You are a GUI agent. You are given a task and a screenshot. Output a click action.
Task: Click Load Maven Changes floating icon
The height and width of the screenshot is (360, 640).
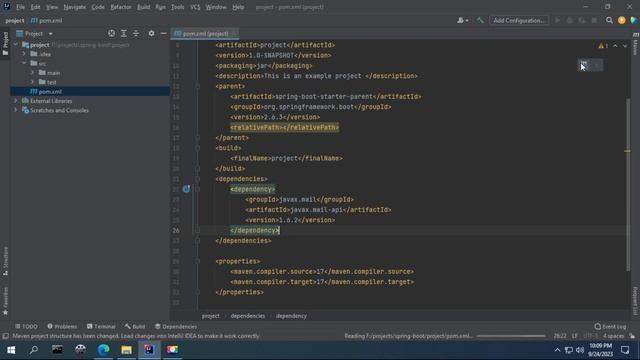point(584,65)
